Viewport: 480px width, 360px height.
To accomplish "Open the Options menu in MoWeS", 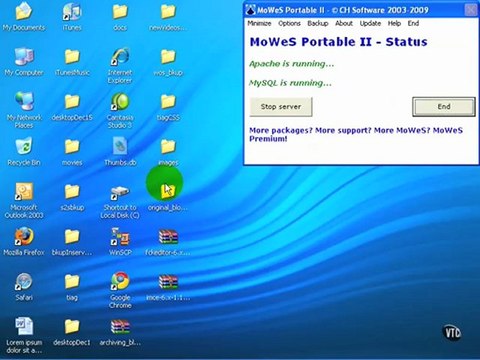I will point(289,23).
